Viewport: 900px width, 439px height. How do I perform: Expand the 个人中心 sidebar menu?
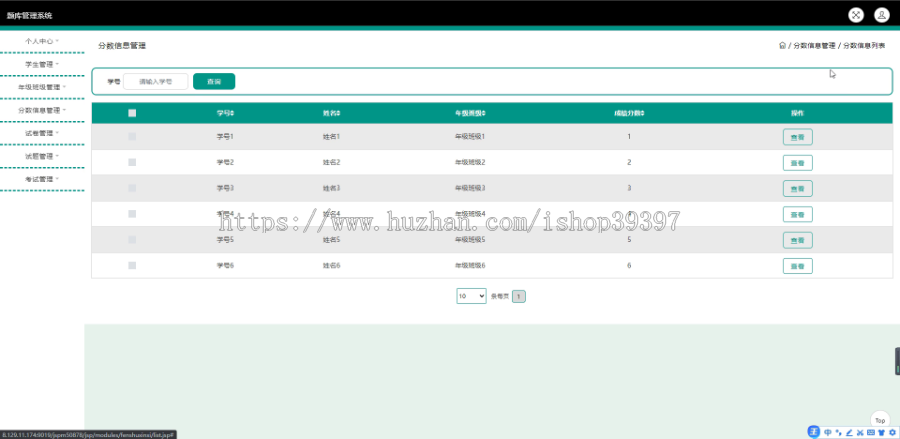pos(42,41)
